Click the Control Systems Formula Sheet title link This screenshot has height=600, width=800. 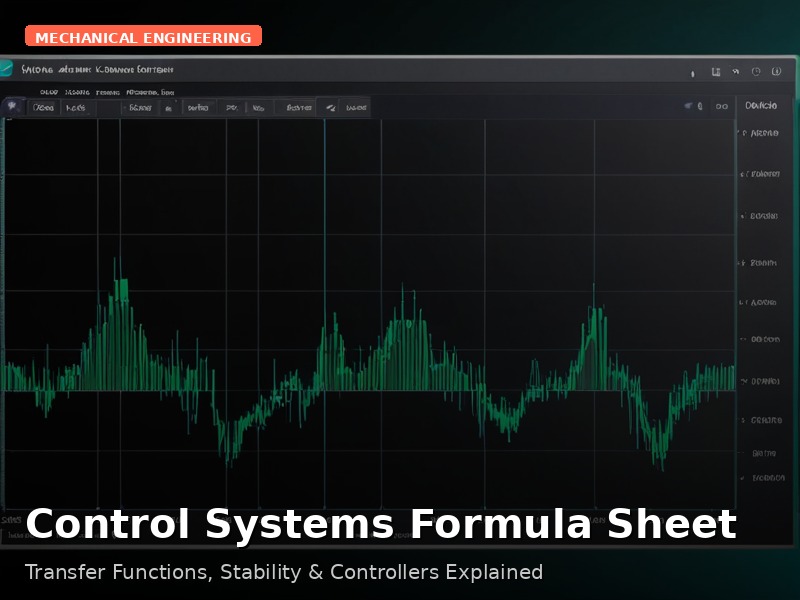(383, 522)
